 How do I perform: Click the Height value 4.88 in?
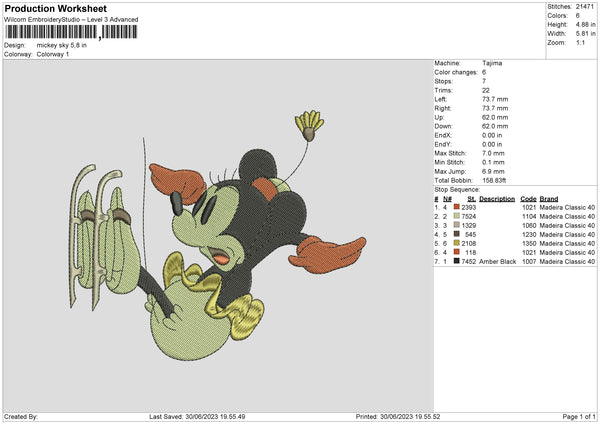[585, 24]
